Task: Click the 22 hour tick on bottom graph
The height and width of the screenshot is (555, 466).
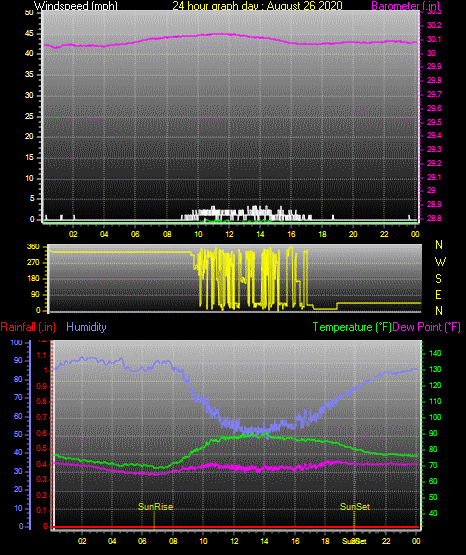Action: click(386, 541)
